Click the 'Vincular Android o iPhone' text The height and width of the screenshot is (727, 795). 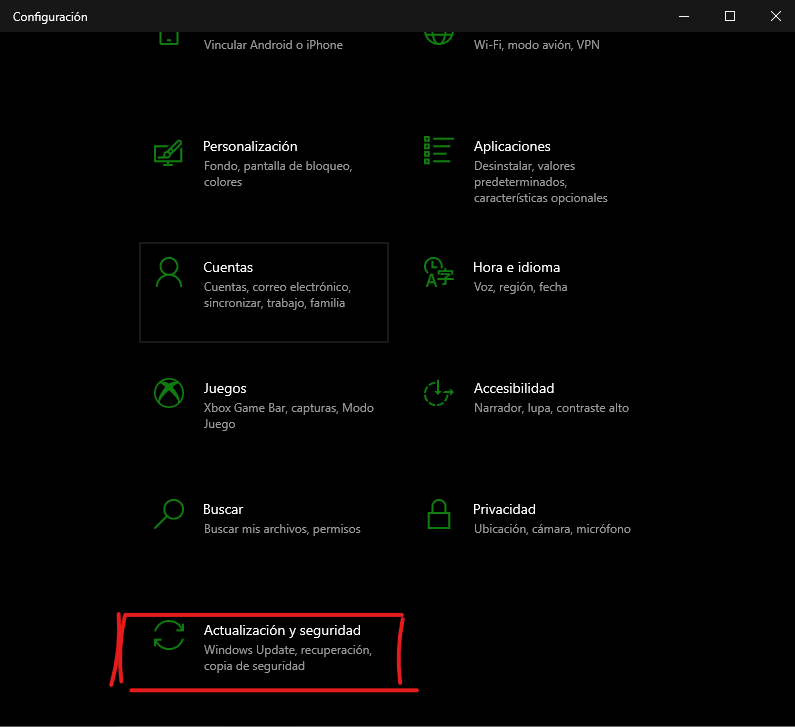point(273,45)
